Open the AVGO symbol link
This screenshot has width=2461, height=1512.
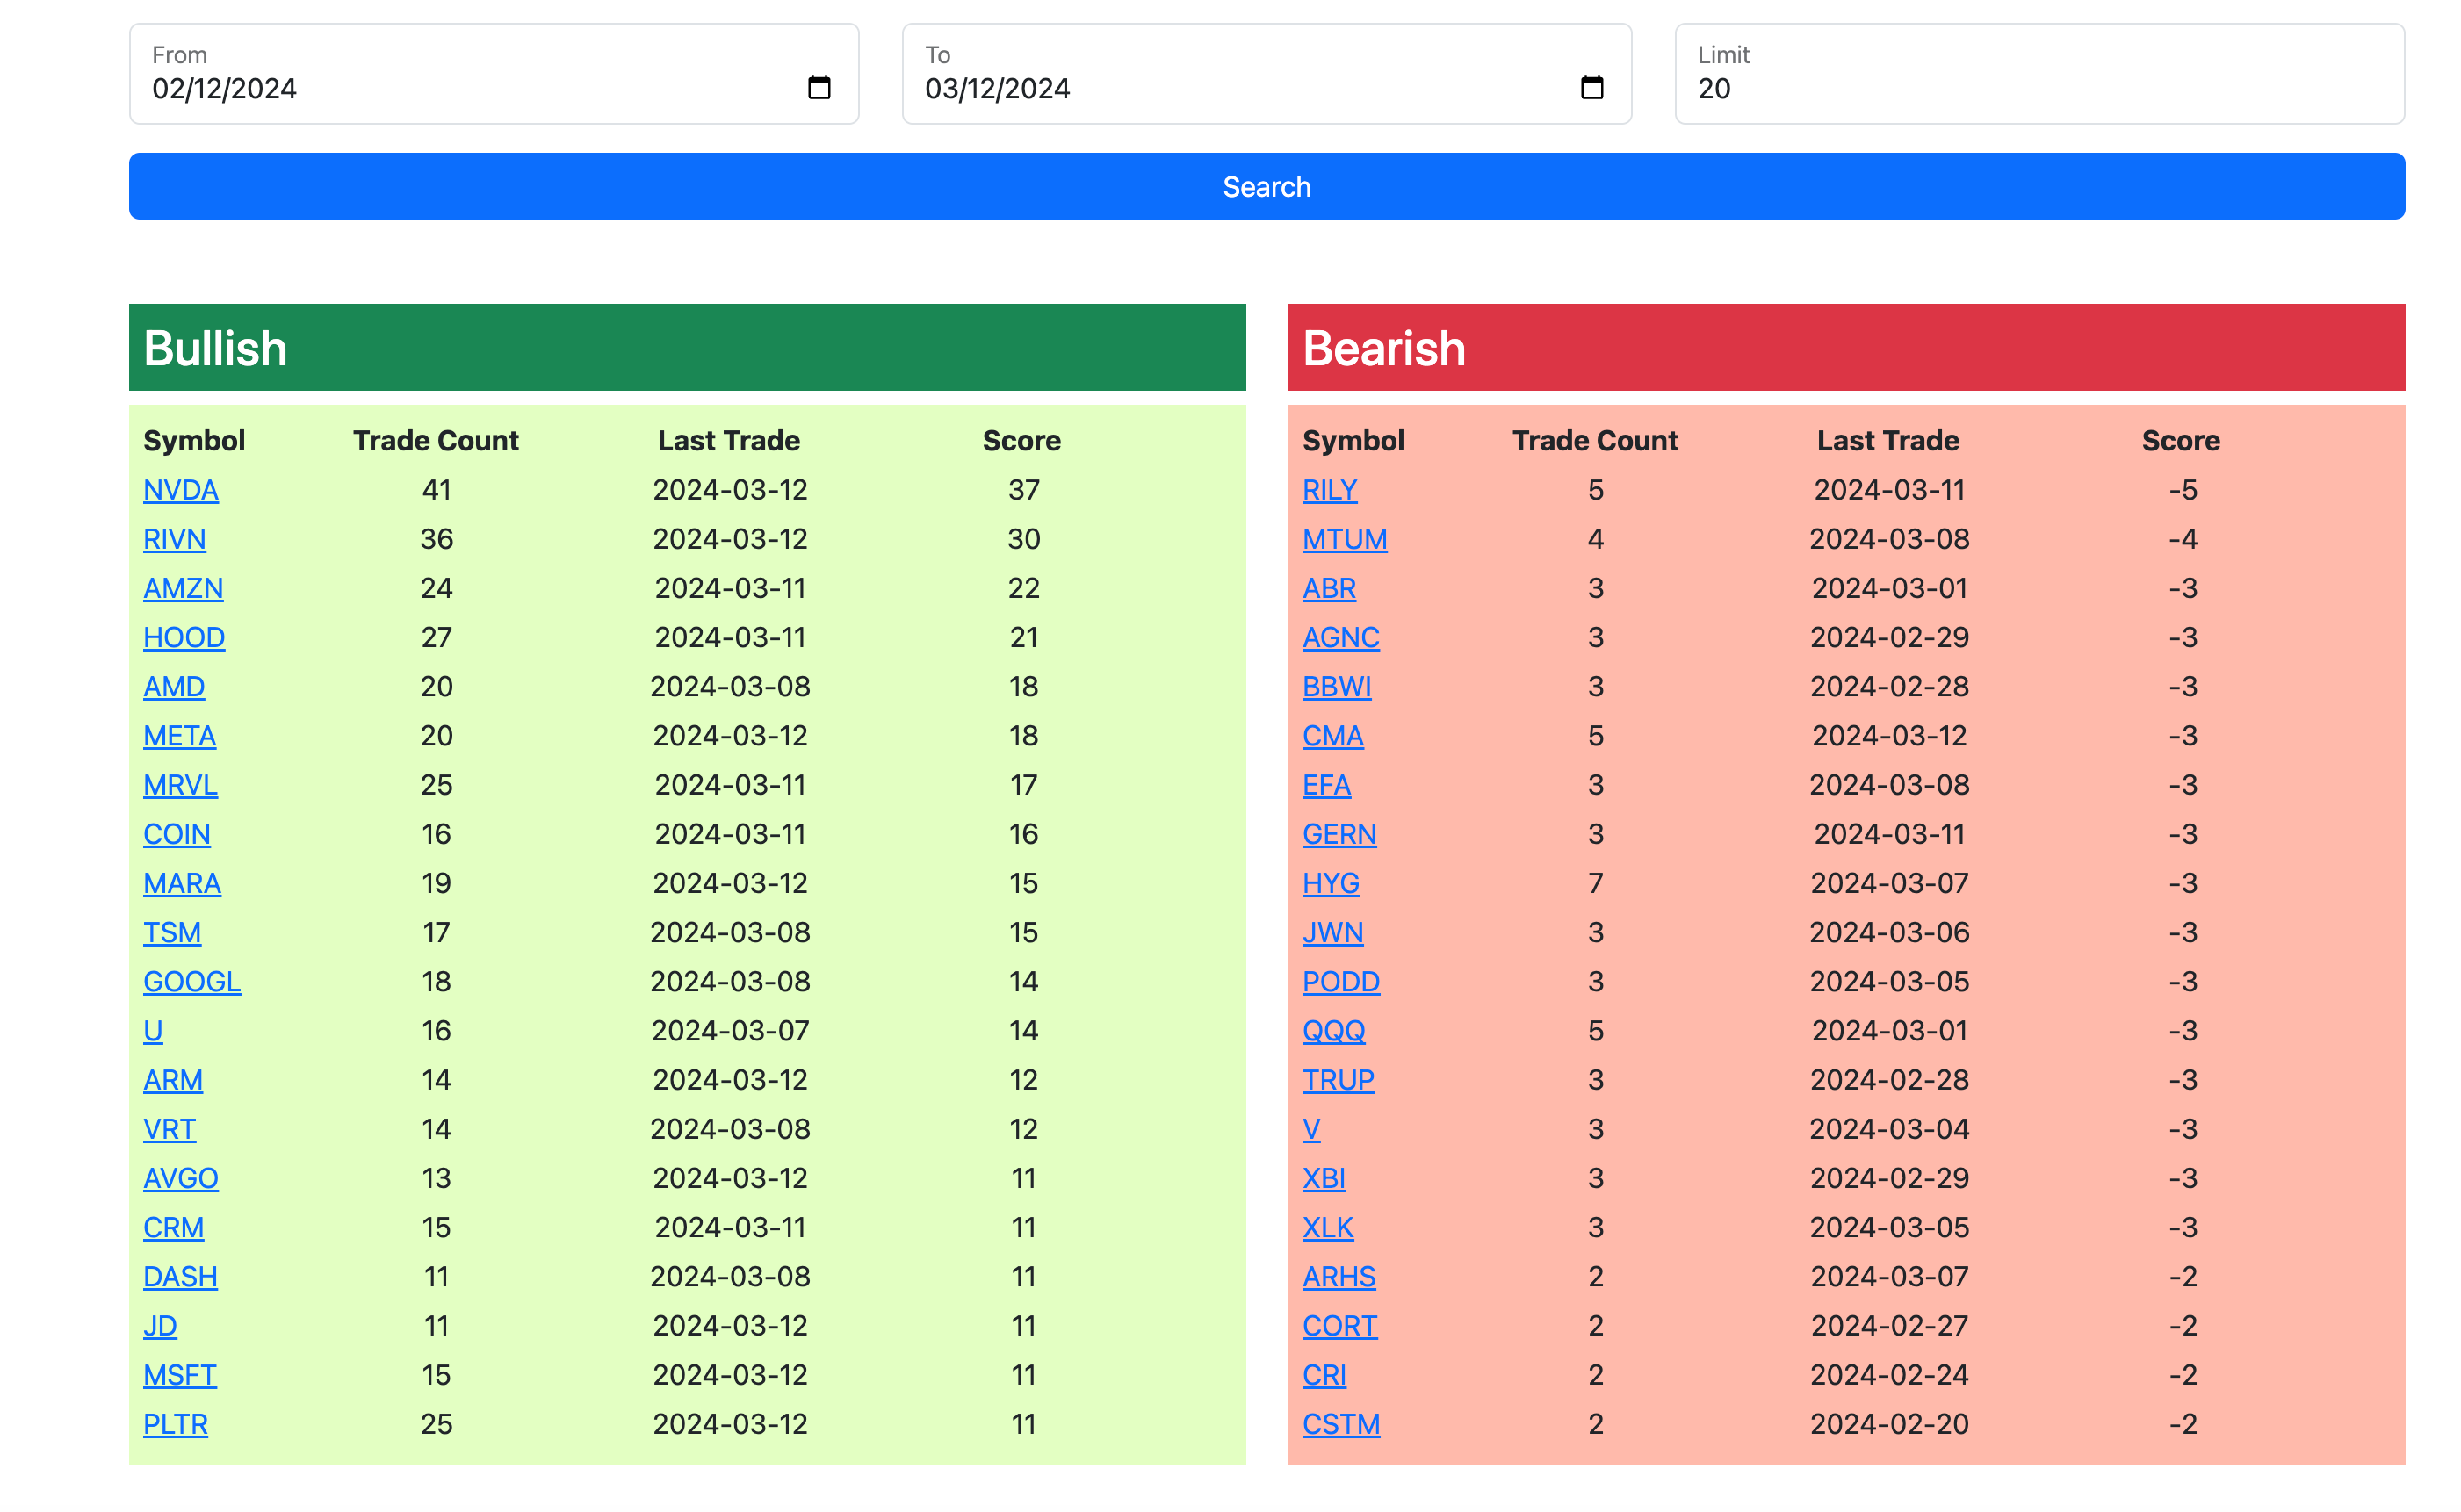[x=181, y=1178]
